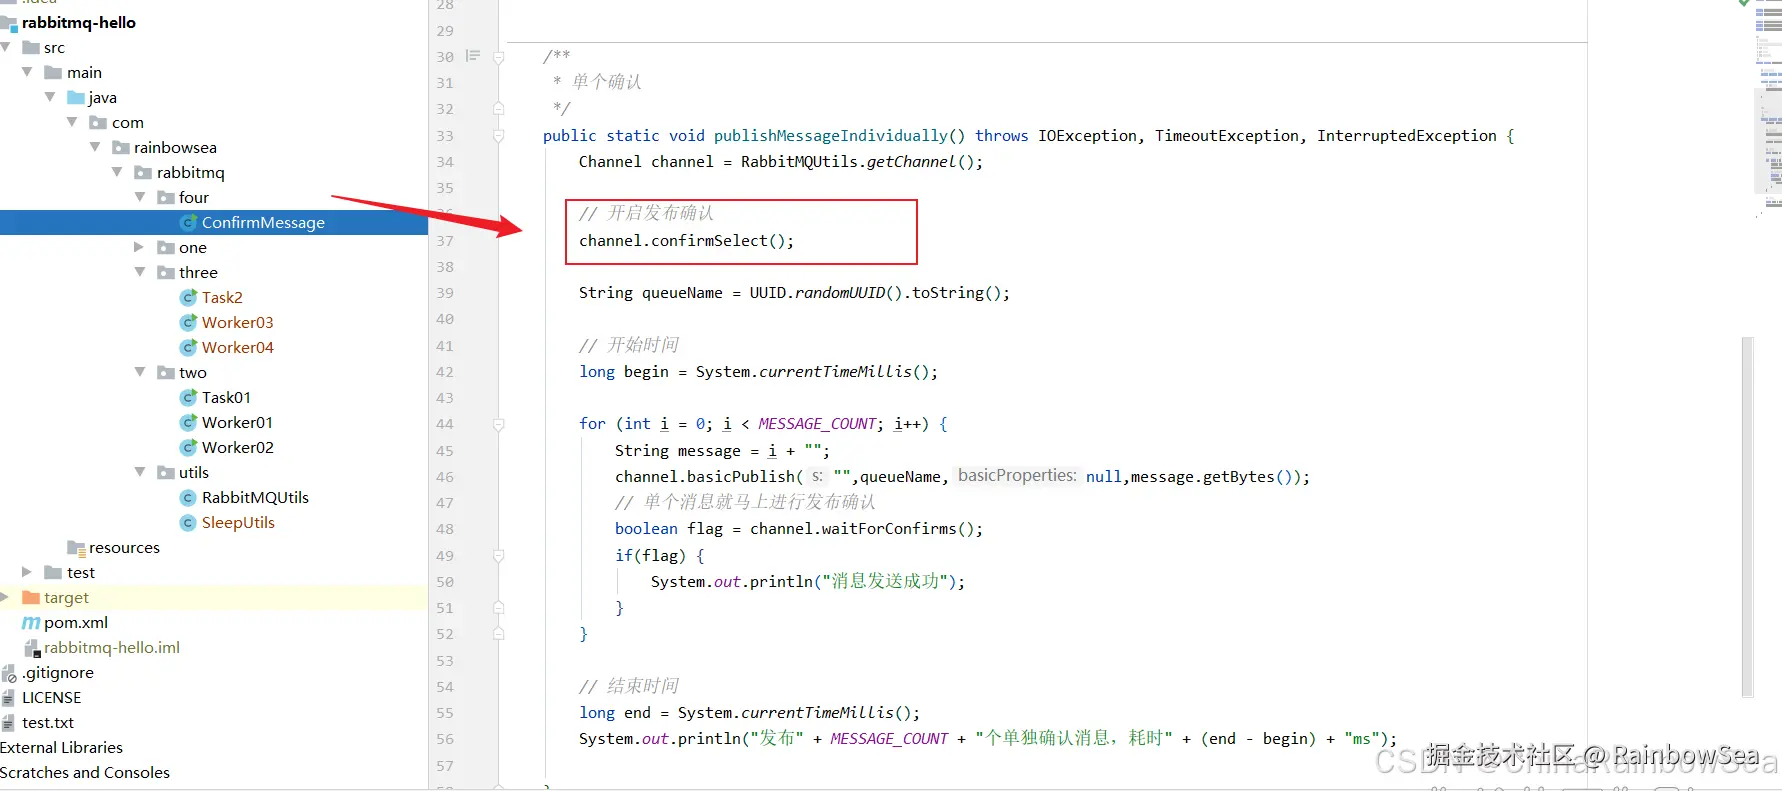Open Worker01 file in project tree

tap(237, 422)
